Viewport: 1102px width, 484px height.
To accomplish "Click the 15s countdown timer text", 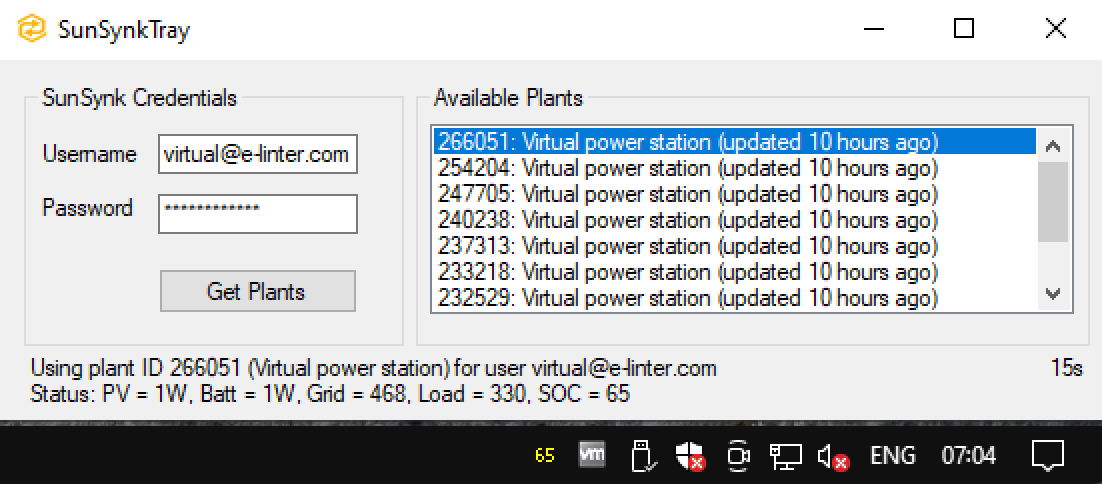I will point(1067,368).
